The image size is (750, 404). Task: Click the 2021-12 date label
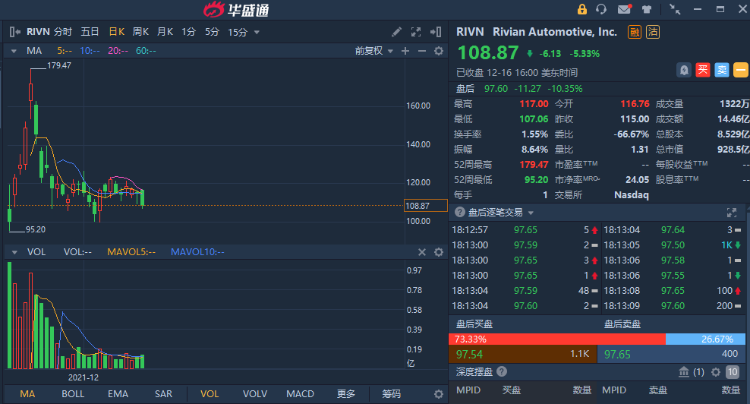83,378
